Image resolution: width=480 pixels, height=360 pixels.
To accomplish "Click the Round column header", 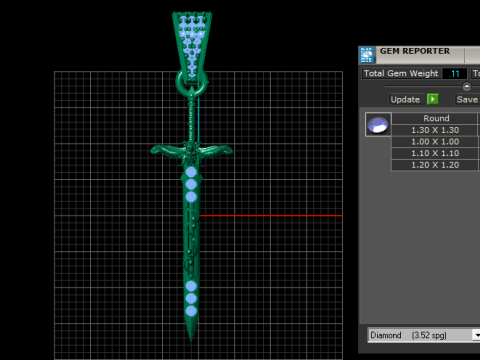I will (435, 118).
